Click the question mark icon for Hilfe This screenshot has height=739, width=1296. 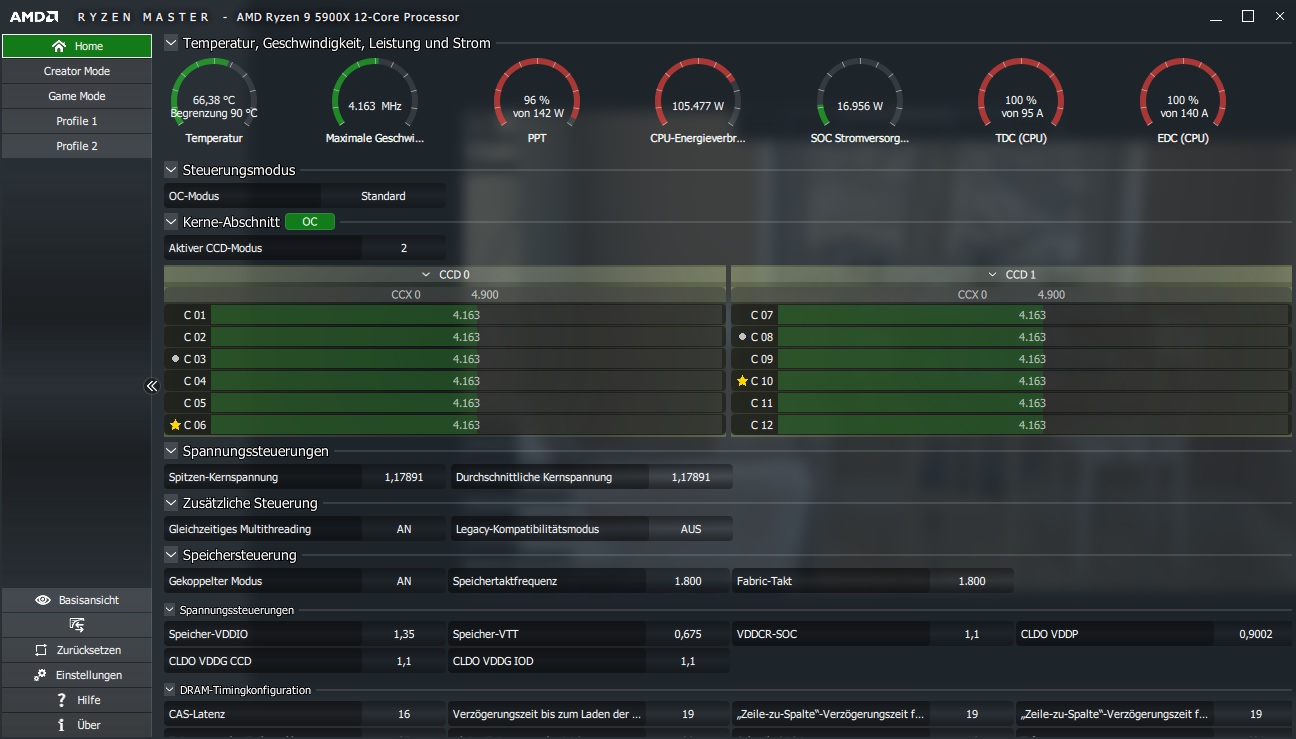point(62,700)
